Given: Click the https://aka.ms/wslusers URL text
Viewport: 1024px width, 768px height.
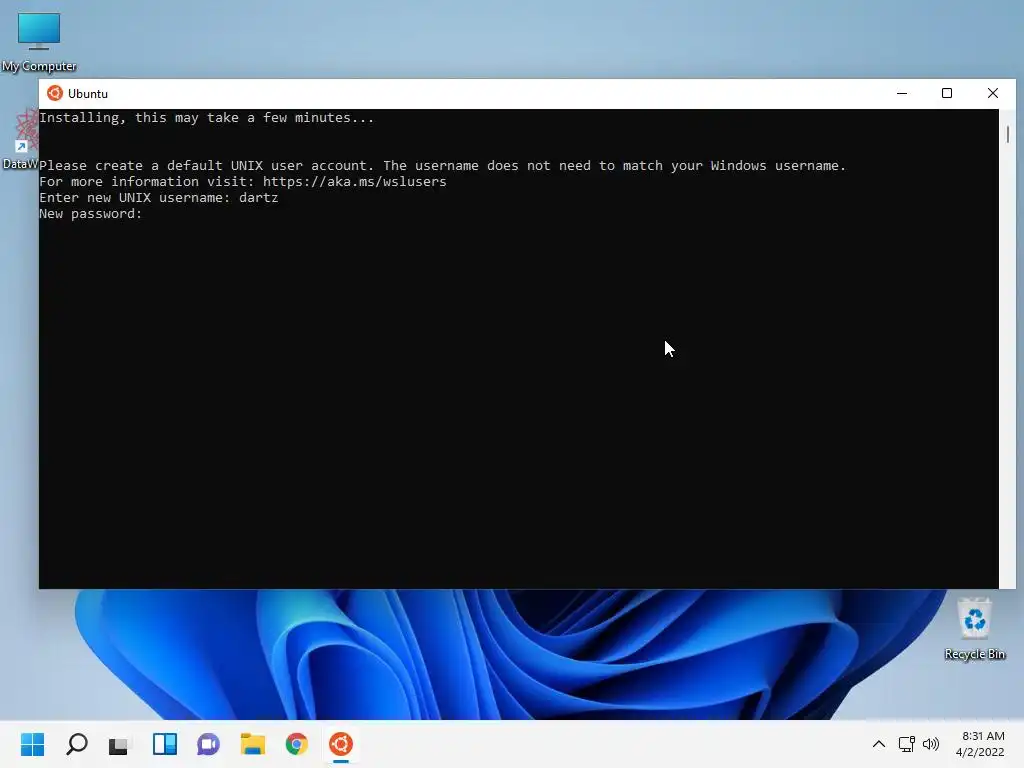Looking at the screenshot, I should point(355,182).
